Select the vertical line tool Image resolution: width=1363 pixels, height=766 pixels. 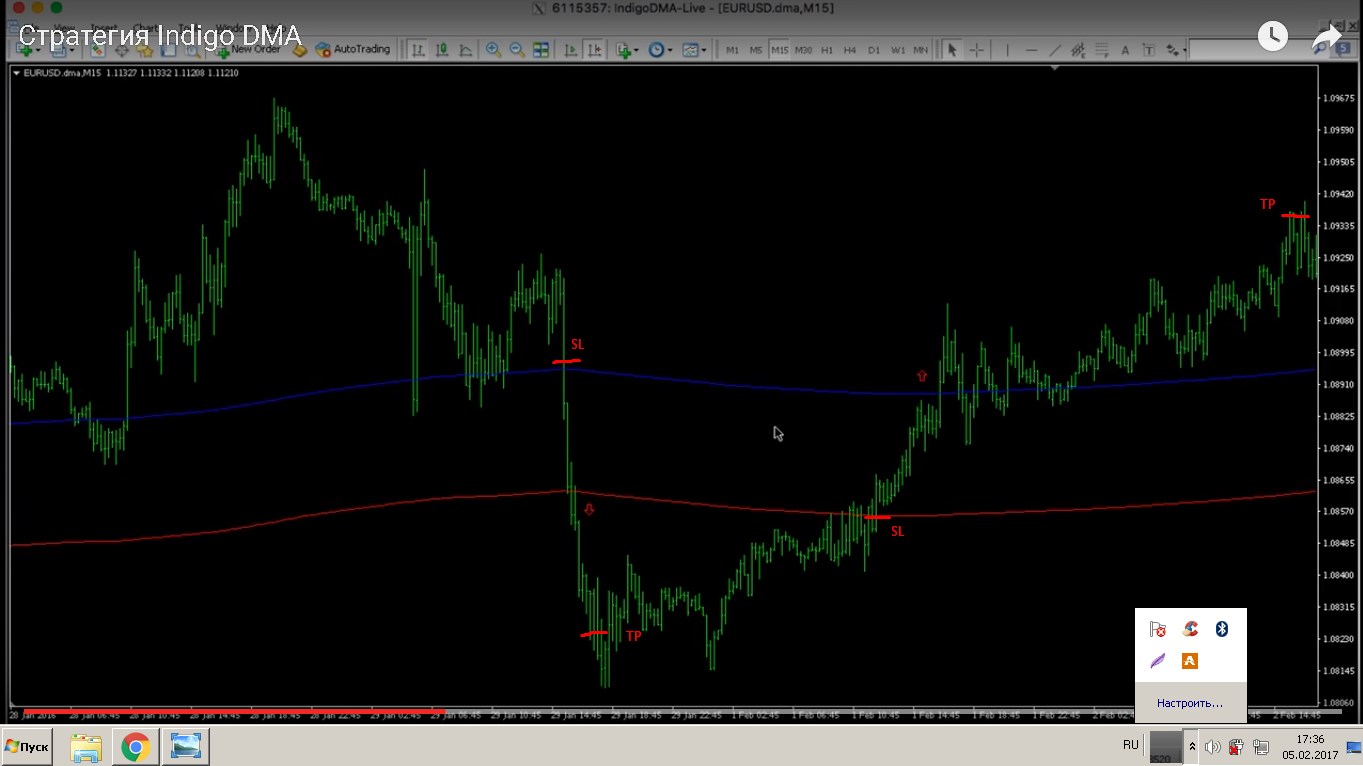pos(1007,50)
